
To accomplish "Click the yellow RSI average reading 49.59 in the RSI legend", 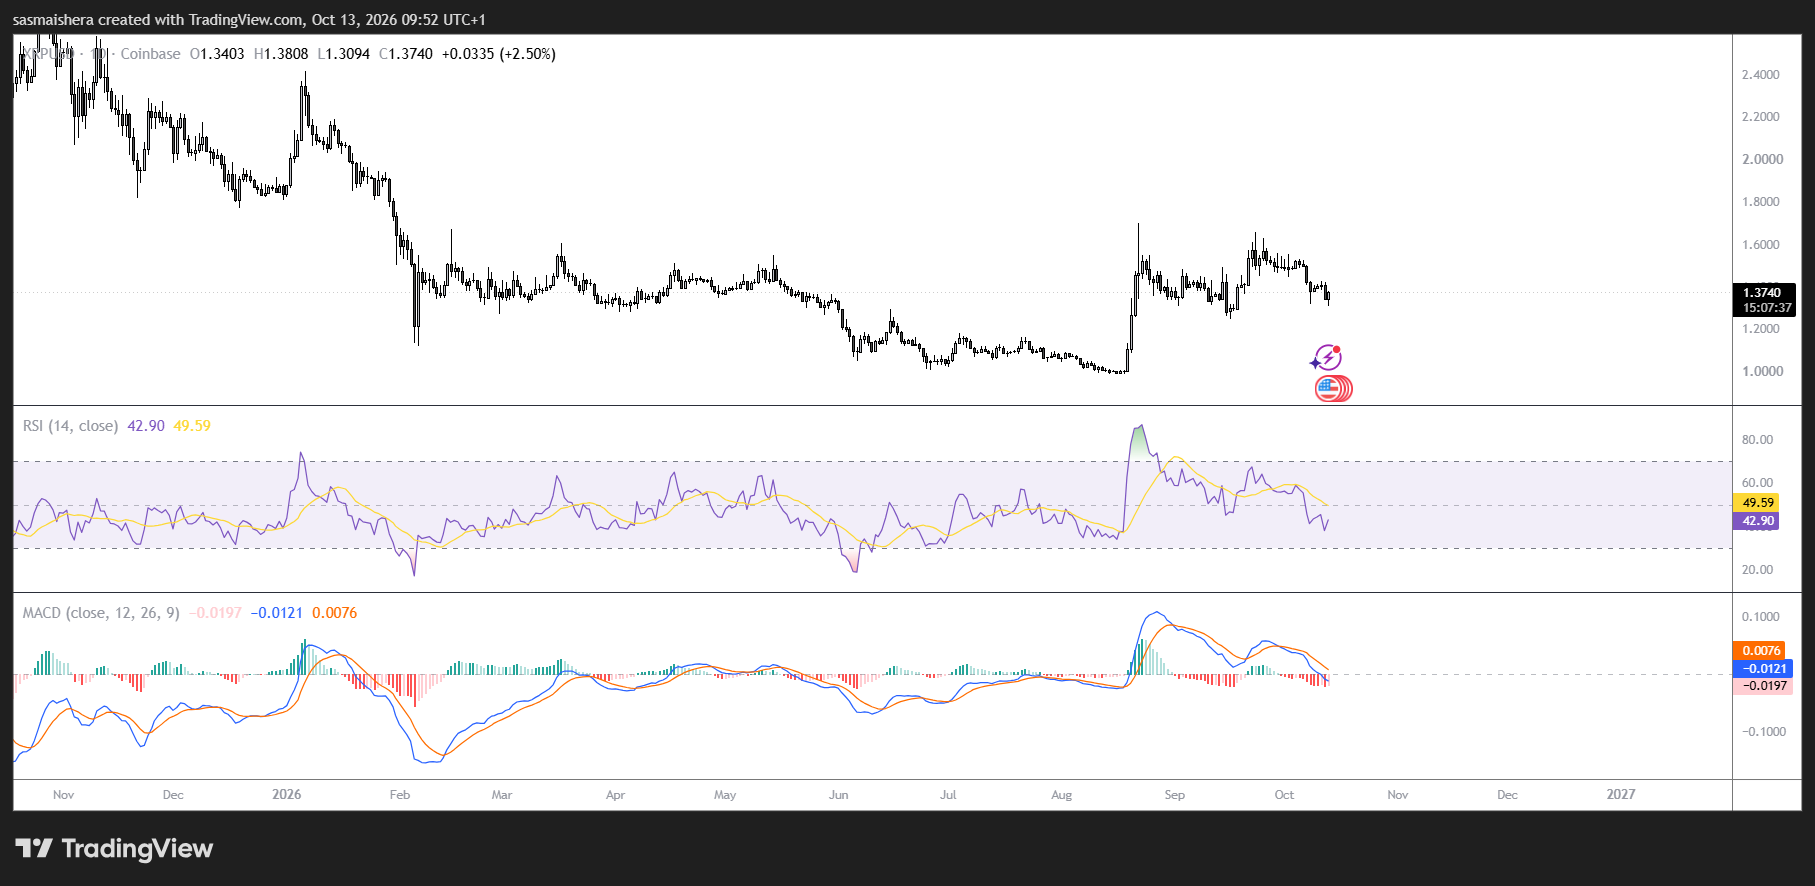I will [x=192, y=426].
